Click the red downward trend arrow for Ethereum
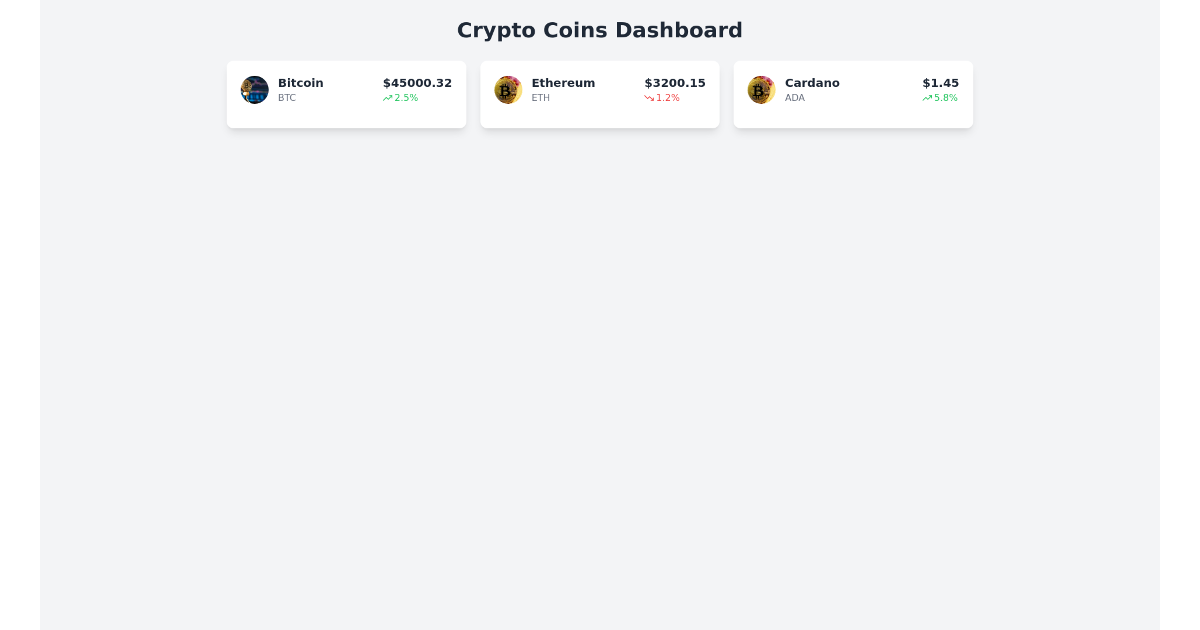The height and width of the screenshot is (630, 1200). click(x=649, y=97)
